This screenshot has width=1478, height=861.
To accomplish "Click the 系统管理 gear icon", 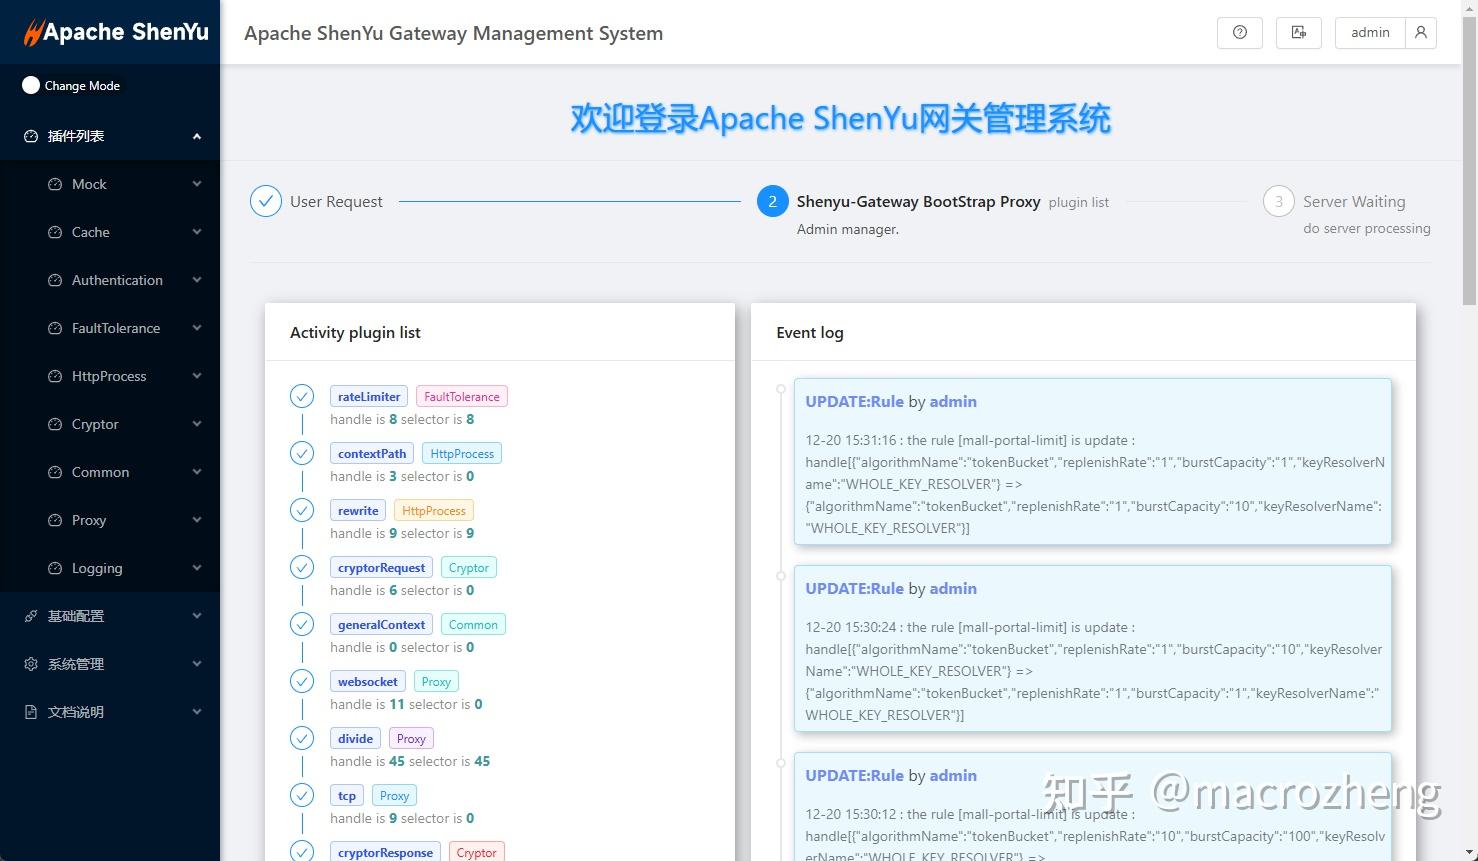I will (30, 663).
